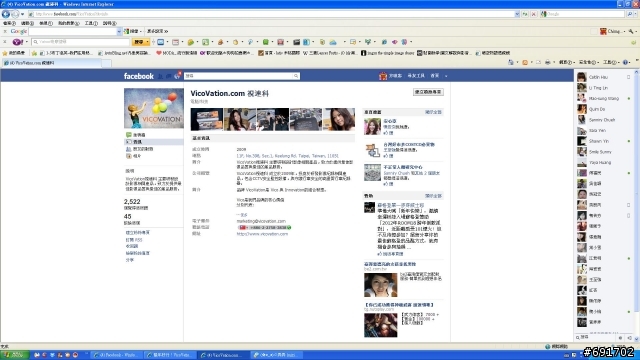Screen dimensions: 640x360
Task: Switch to VicoVation window in taskbar
Action: 222,355
